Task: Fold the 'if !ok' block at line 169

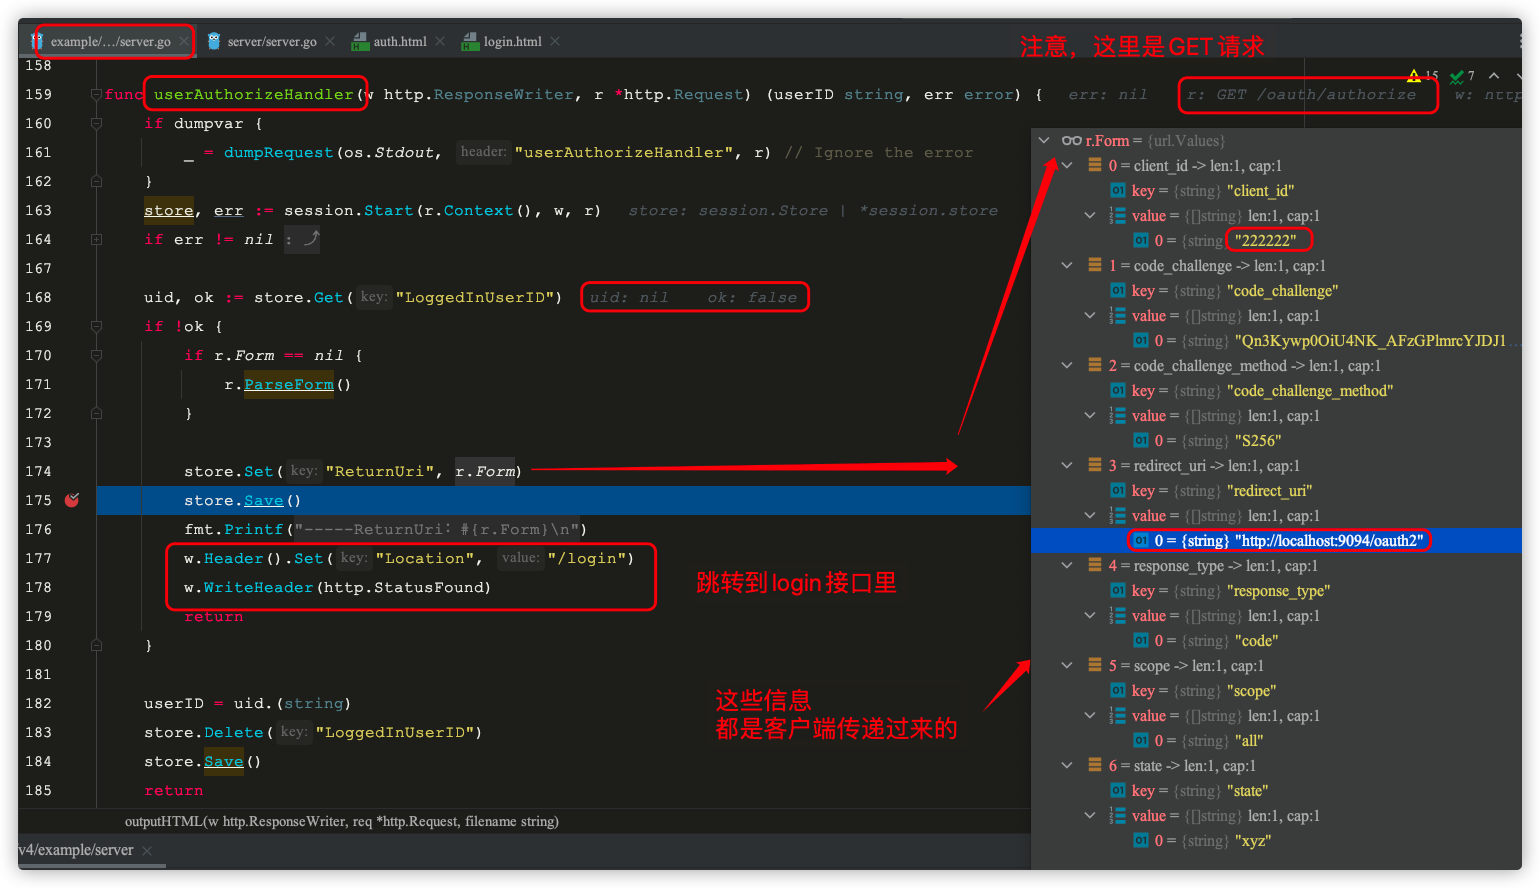Action: [x=96, y=327]
